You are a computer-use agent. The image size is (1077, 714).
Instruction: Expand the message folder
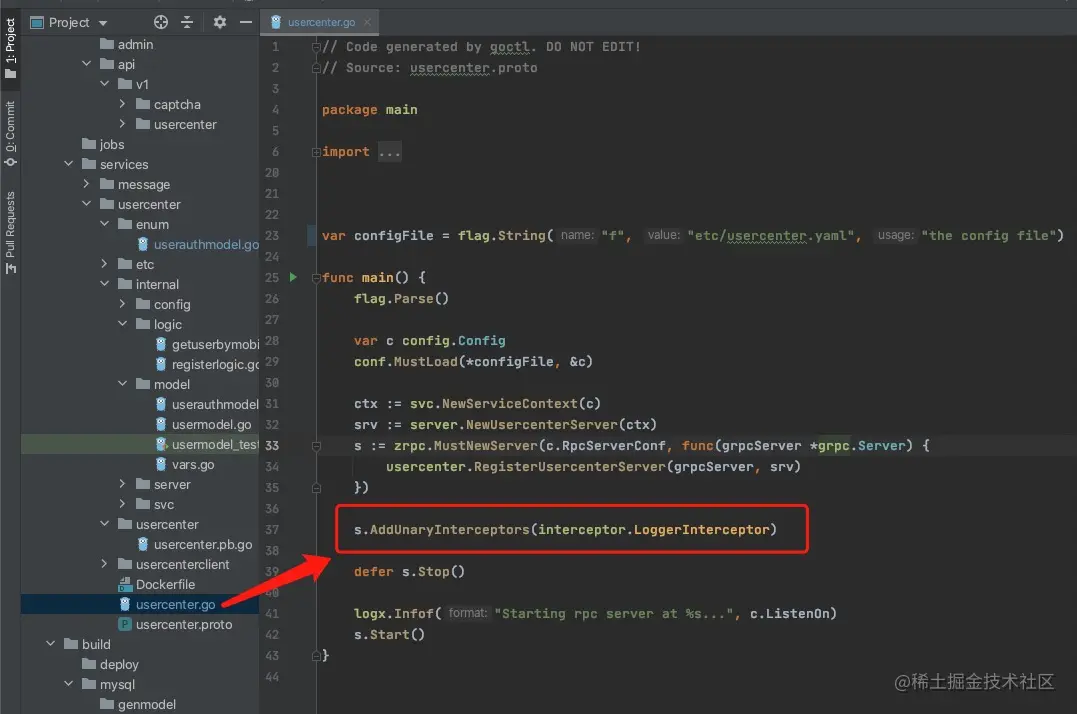point(87,184)
